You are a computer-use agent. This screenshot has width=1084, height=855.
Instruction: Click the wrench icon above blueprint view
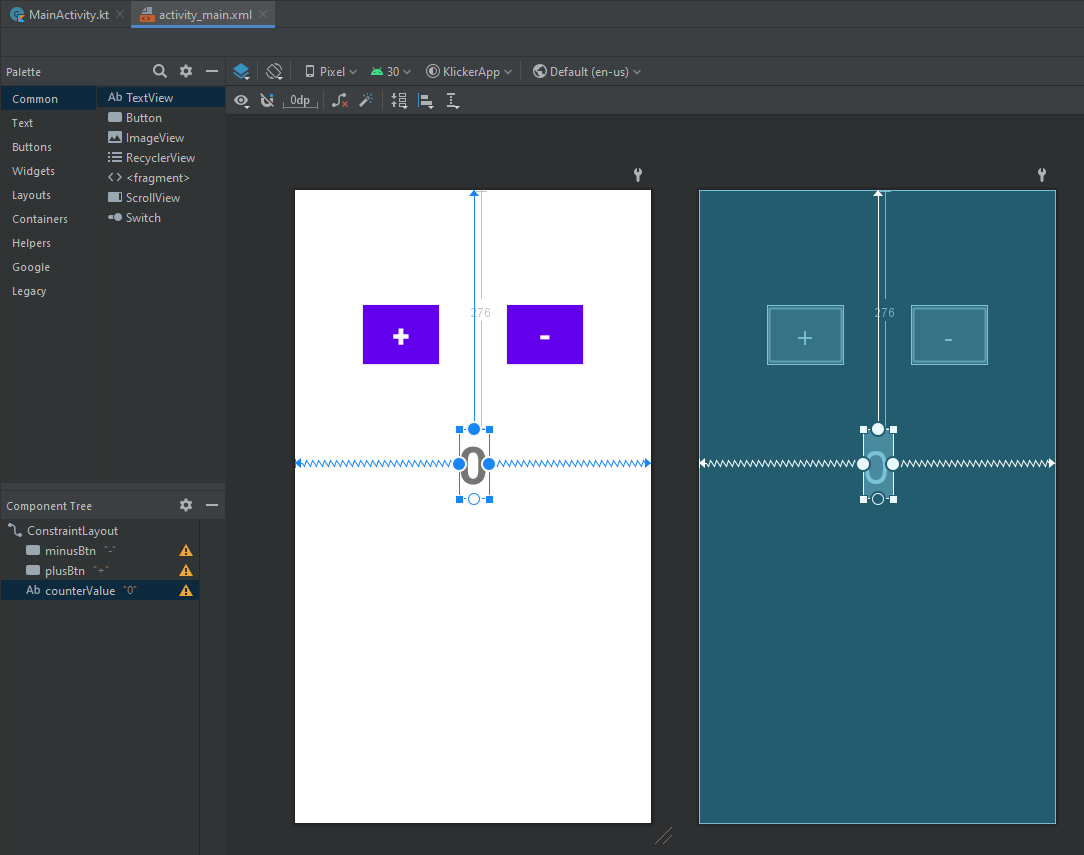(1042, 175)
